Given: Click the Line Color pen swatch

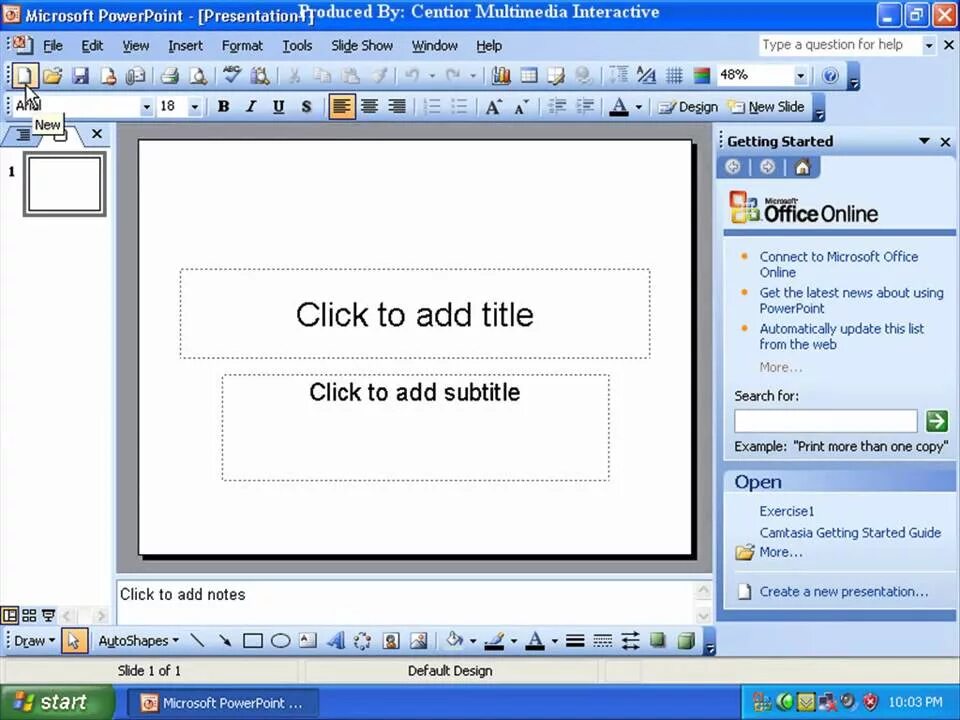Looking at the screenshot, I should tap(494, 641).
